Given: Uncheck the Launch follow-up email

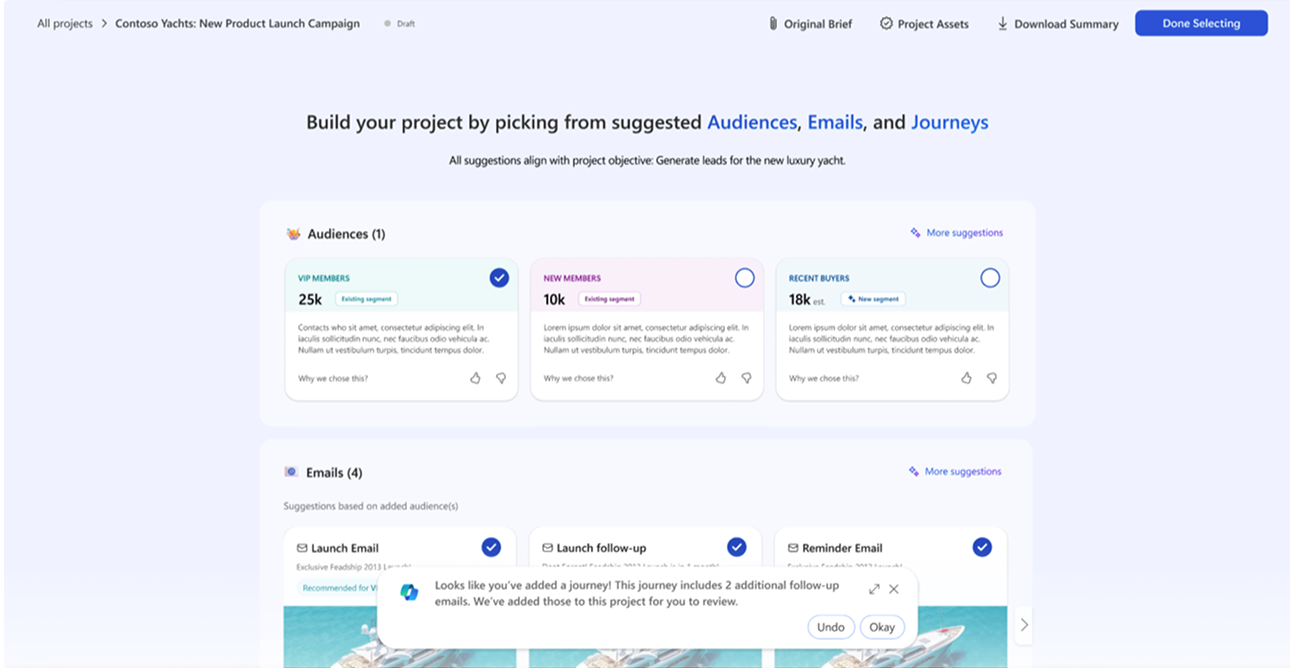Looking at the screenshot, I should tap(737, 547).
